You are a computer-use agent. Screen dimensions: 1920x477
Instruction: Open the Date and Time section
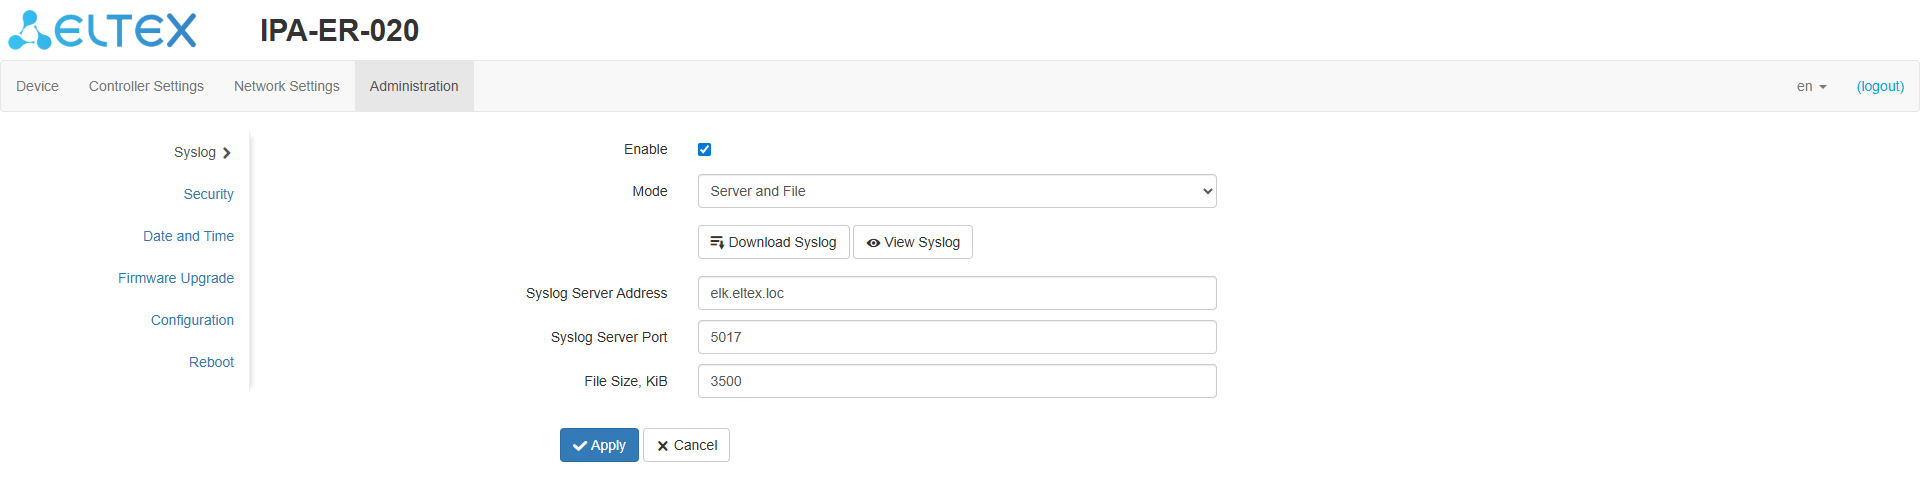click(188, 236)
